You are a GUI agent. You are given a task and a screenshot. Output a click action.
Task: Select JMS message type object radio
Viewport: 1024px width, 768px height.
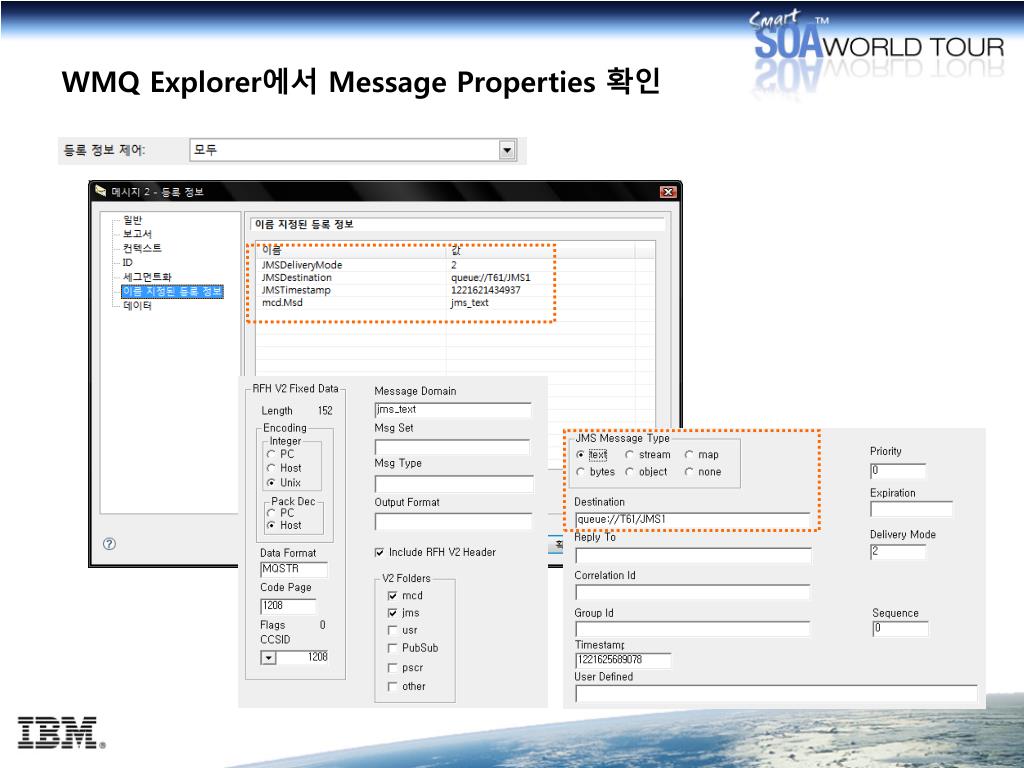click(x=630, y=472)
